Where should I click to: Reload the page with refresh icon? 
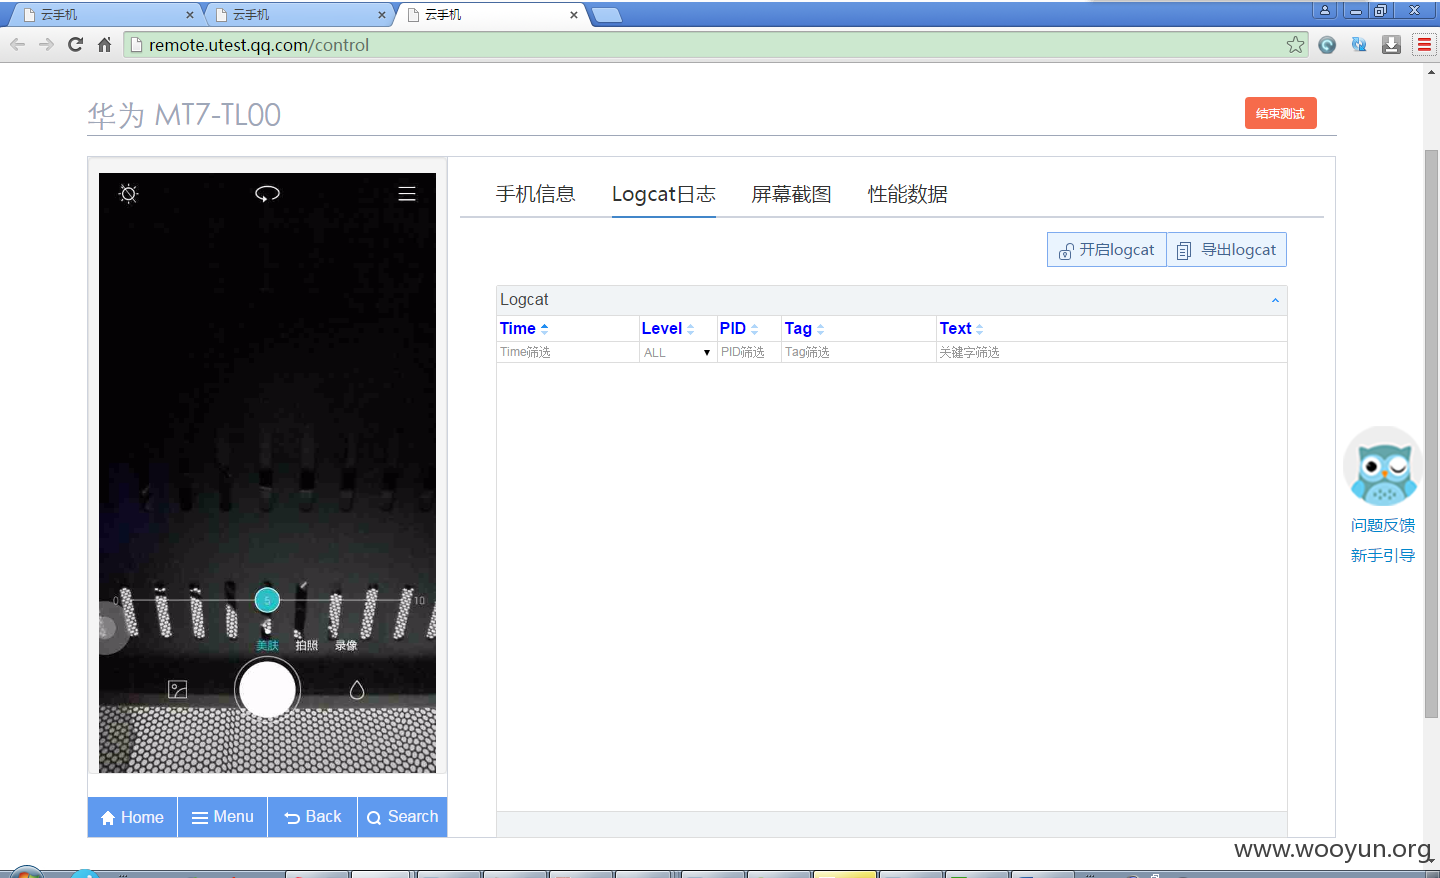pyautogui.click(x=75, y=44)
